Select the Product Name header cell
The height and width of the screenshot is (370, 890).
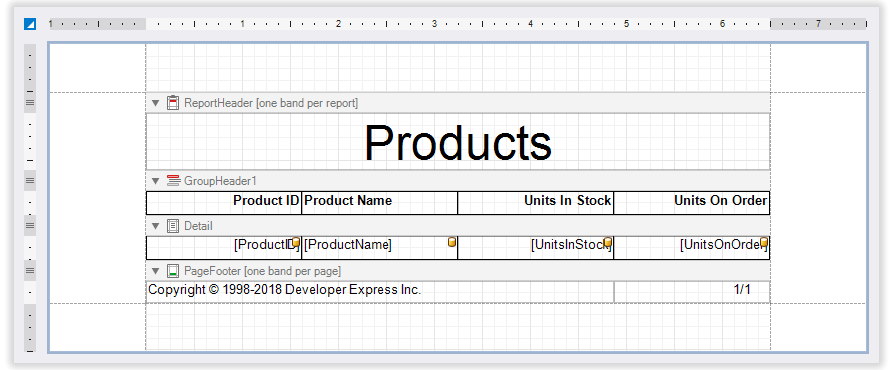pos(379,203)
